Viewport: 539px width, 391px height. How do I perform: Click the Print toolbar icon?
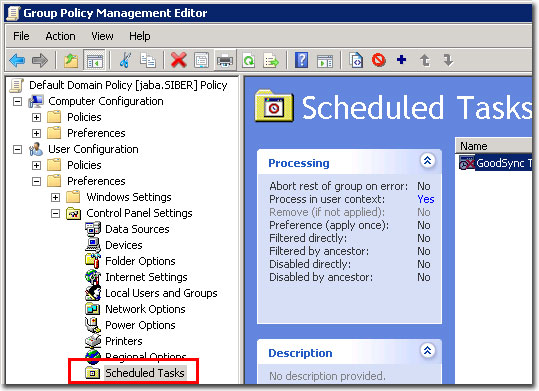pyautogui.click(x=225, y=61)
